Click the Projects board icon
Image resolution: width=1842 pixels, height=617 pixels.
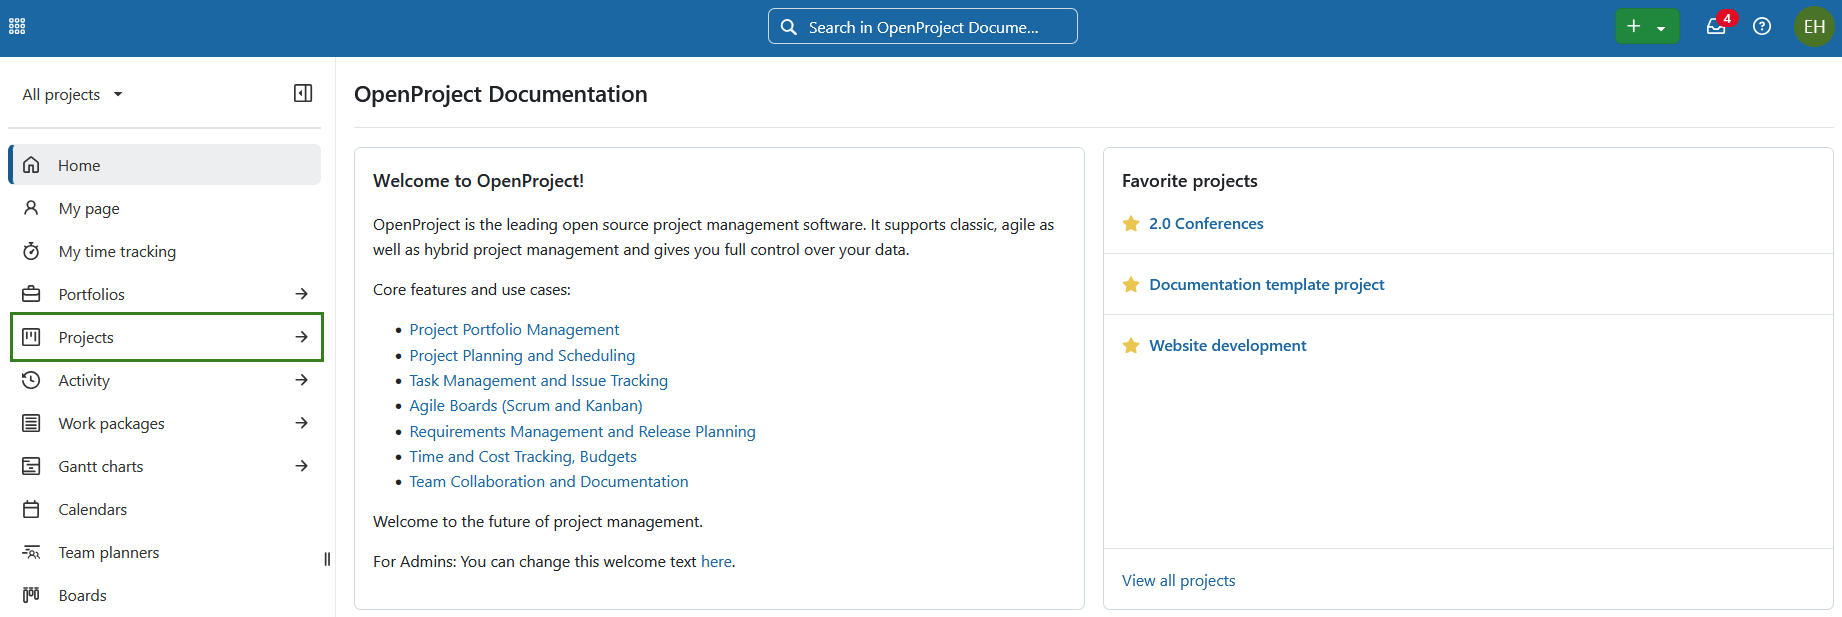(x=31, y=337)
